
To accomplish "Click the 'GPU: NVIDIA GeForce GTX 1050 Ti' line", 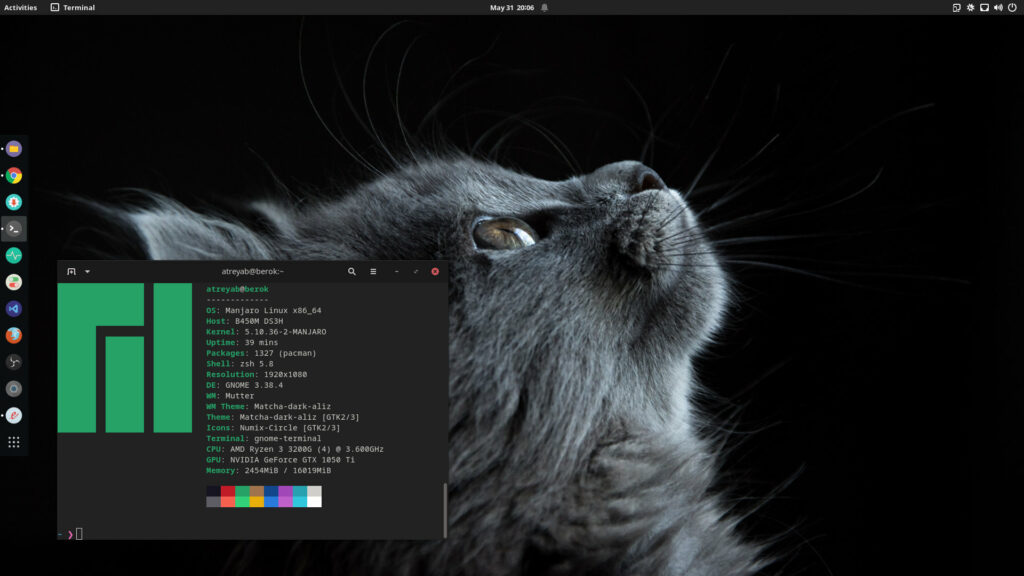I will [281, 460].
